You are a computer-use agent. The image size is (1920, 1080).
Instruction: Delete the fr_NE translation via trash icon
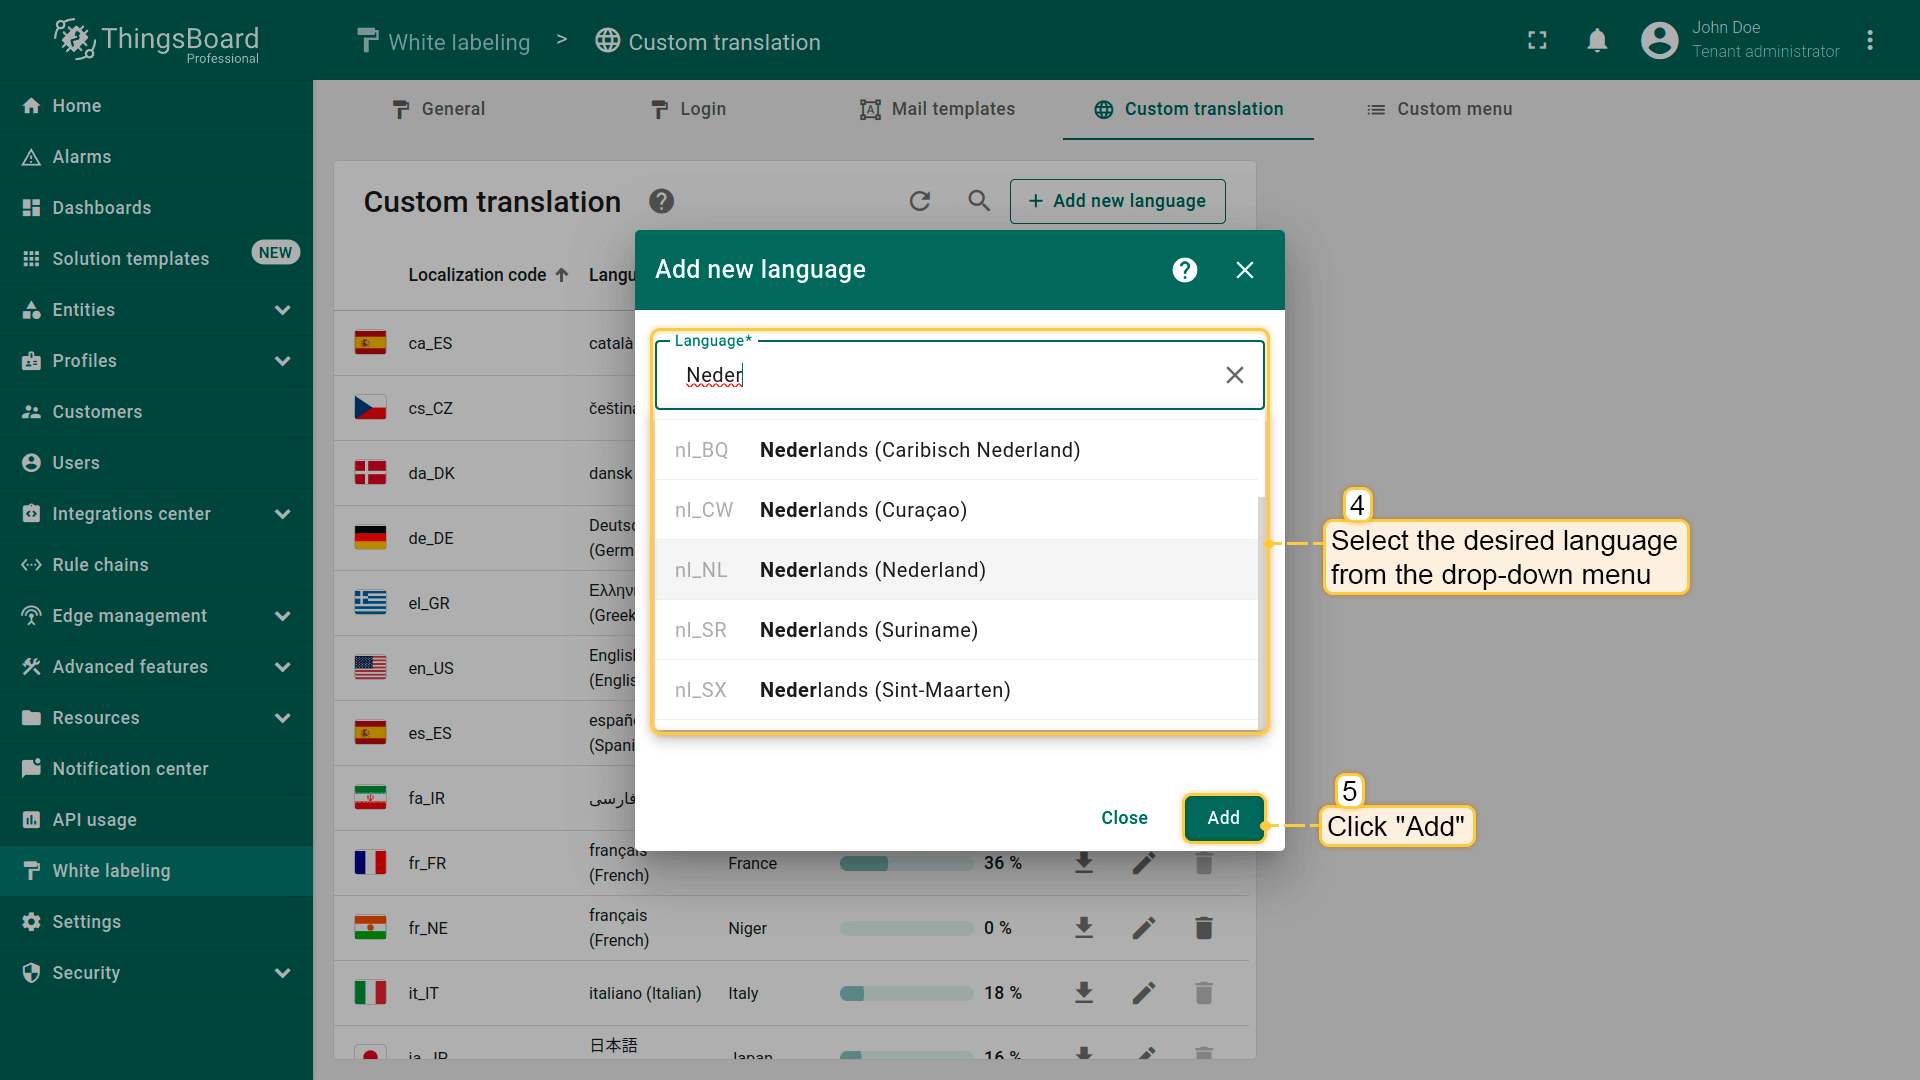pos(1204,928)
